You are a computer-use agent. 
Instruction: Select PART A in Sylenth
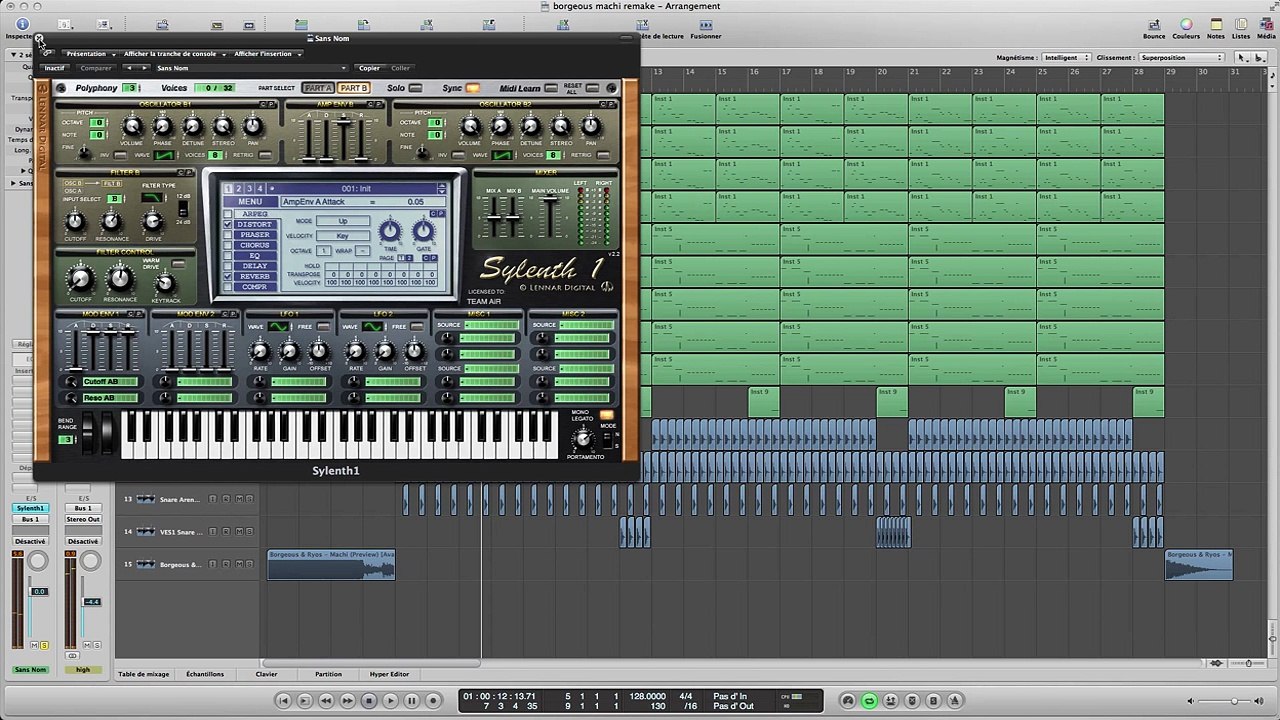tap(318, 88)
